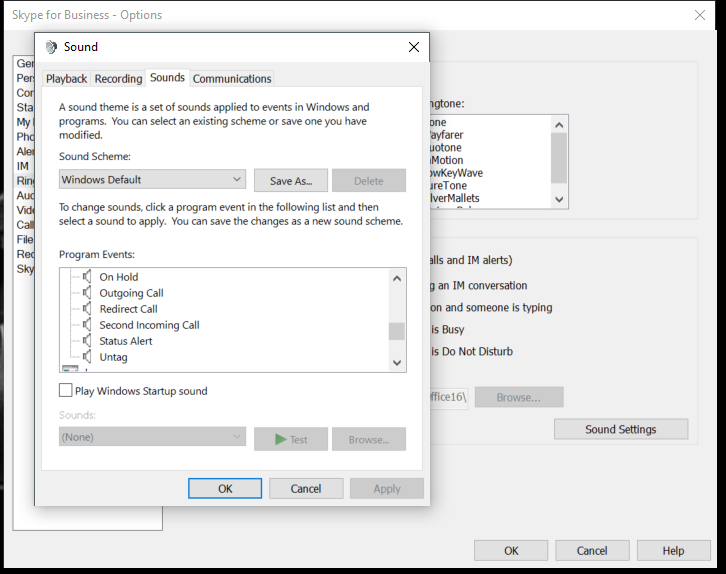Select the ringtone ending in 'uotone'
This screenshot has width=726, height=574.
tap(445, 147)
